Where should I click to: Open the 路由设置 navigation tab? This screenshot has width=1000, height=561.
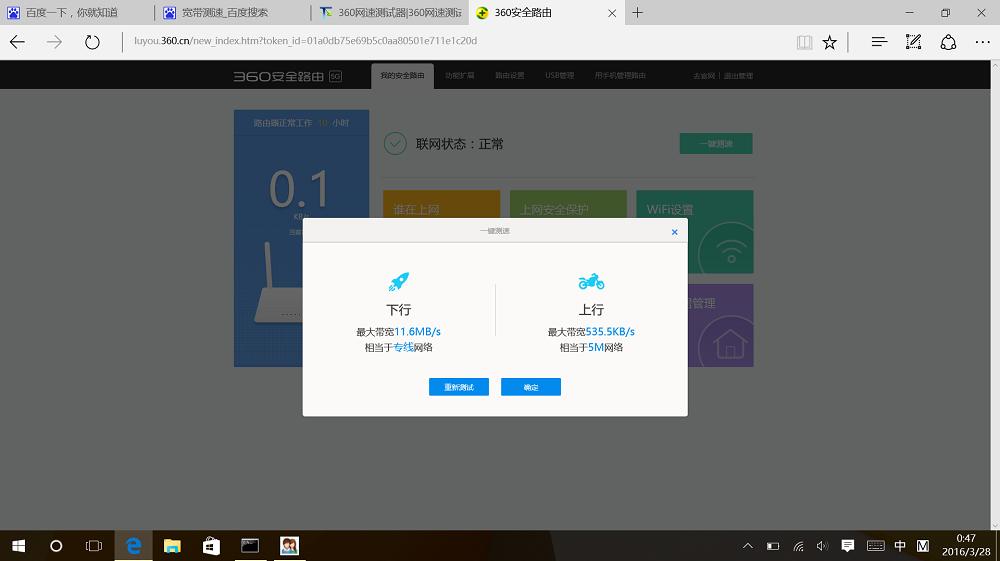[x=510, y=76]
